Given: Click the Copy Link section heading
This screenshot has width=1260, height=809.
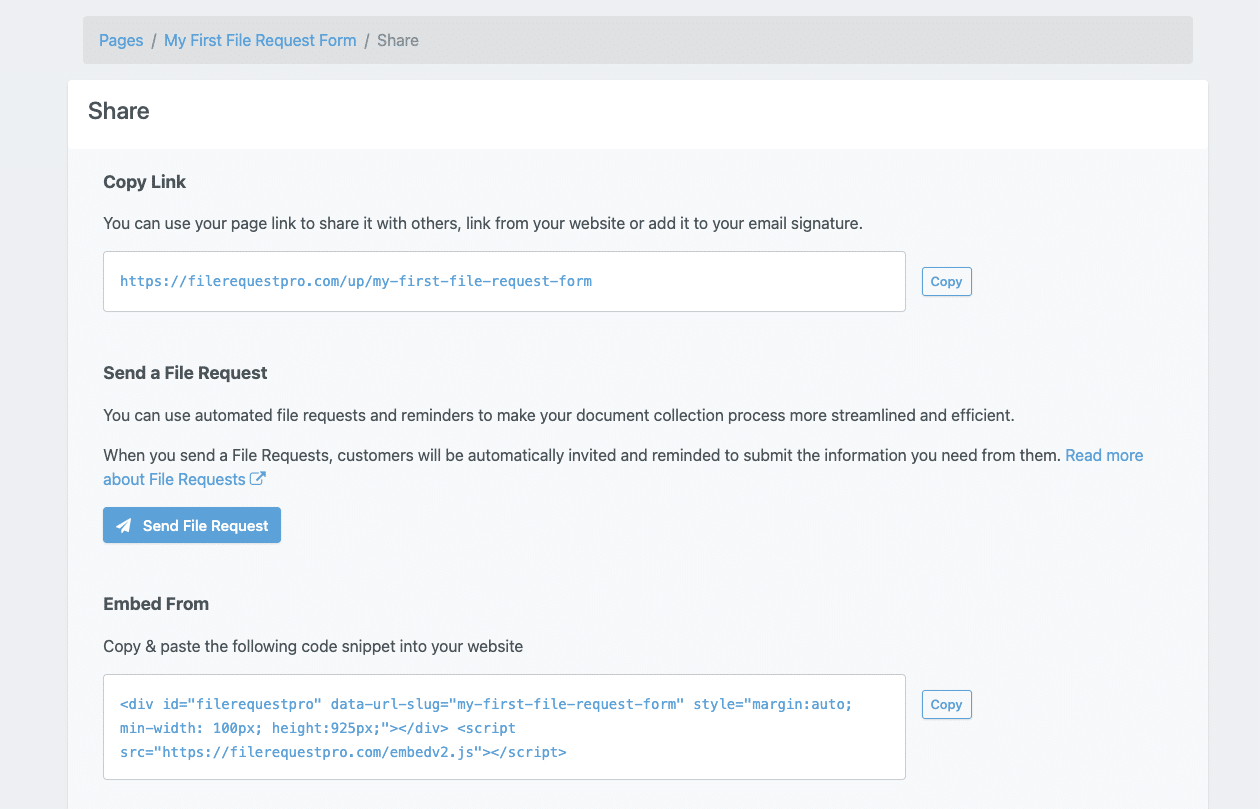Looking at the screenshot, I should click(x=145, y=182).
